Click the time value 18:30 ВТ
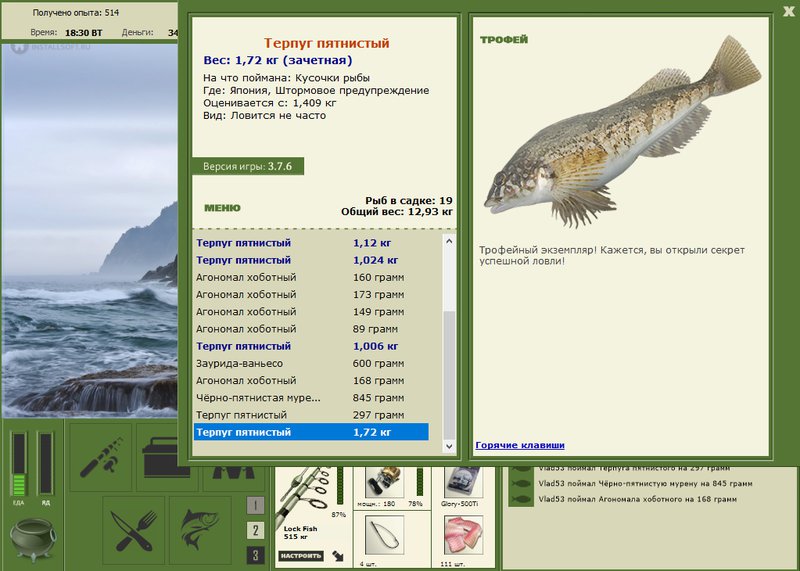This screenshot has width=800, height=571. click(x=84, y=33)
